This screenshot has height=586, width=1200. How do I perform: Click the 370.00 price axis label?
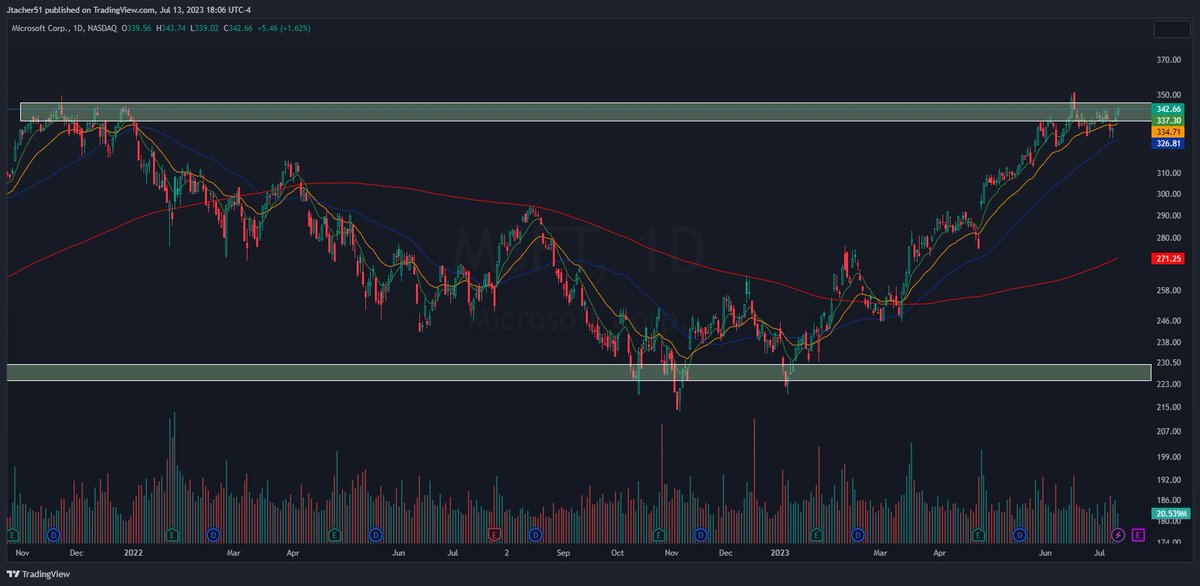click(1168, 60)
